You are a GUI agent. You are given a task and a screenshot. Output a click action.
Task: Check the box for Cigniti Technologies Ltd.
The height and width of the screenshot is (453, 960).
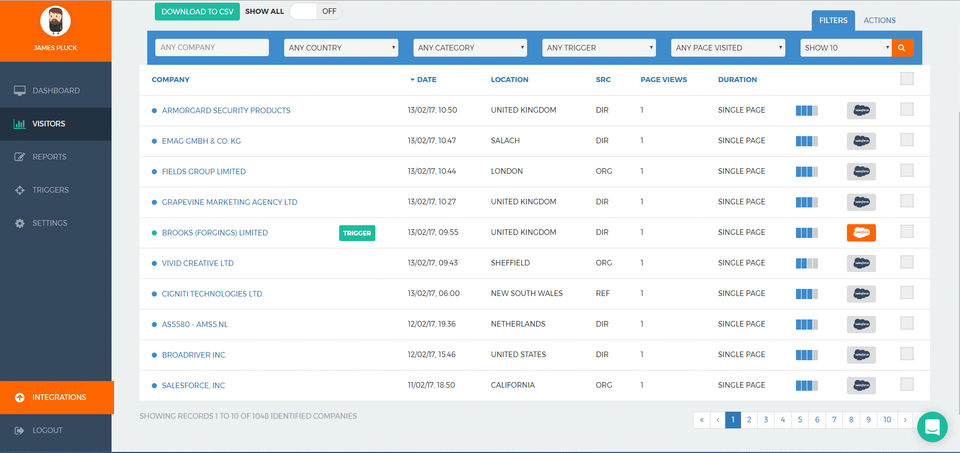pyautogui.click(x=907, y=293)
